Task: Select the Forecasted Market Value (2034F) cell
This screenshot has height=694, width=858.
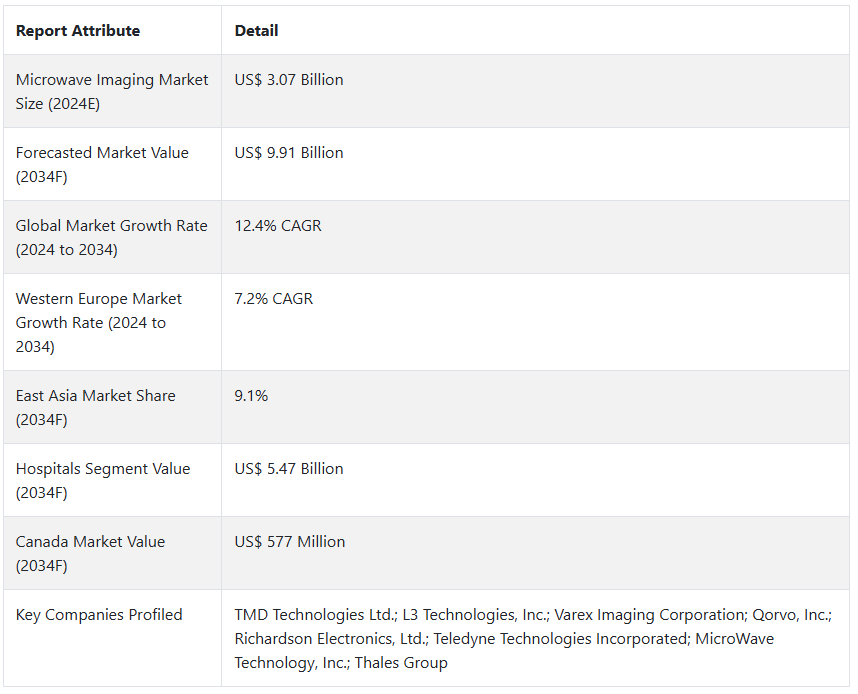Action: [x=102, y=164]
